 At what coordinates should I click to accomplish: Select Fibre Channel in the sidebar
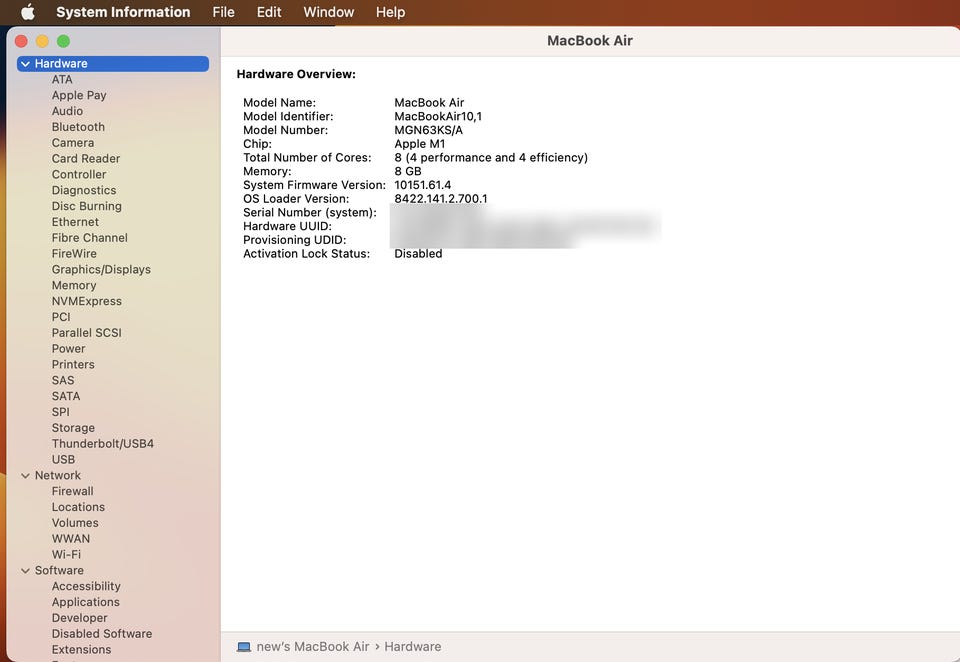(90, 238)
